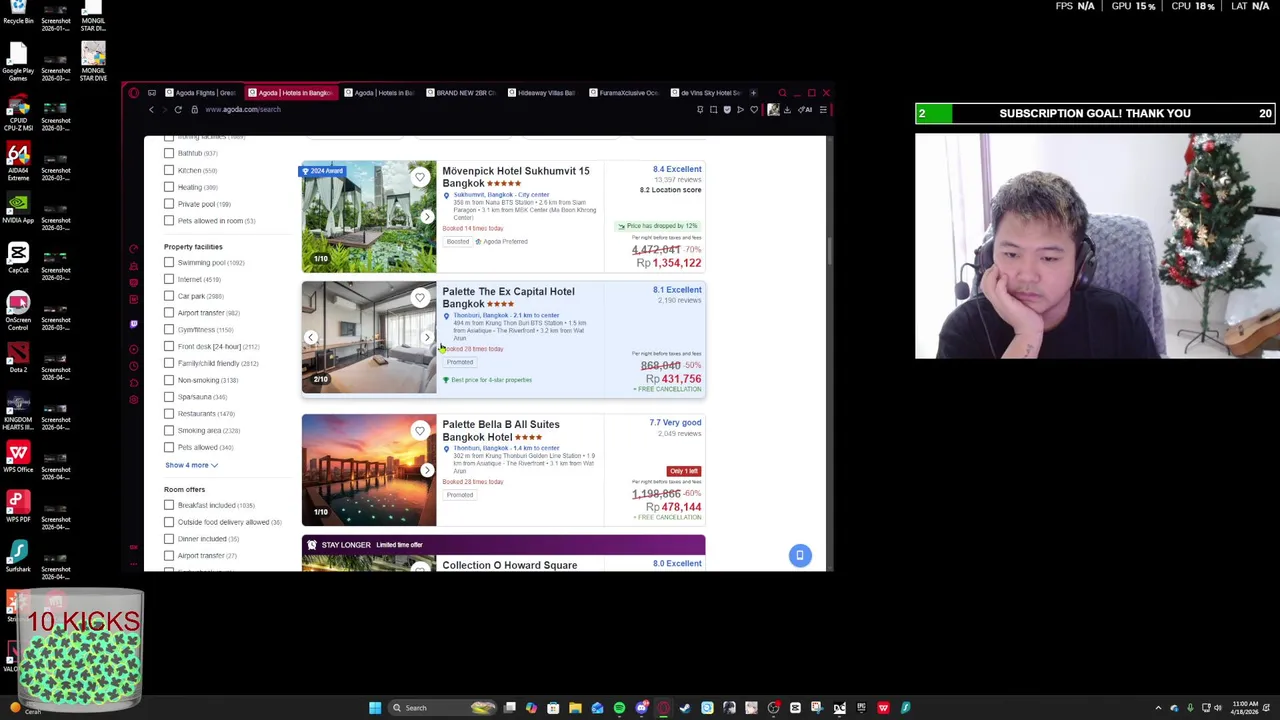Check the Non-smoking filter
Viewport: 1280px width, 720px height.
click(x=169, y=380)
